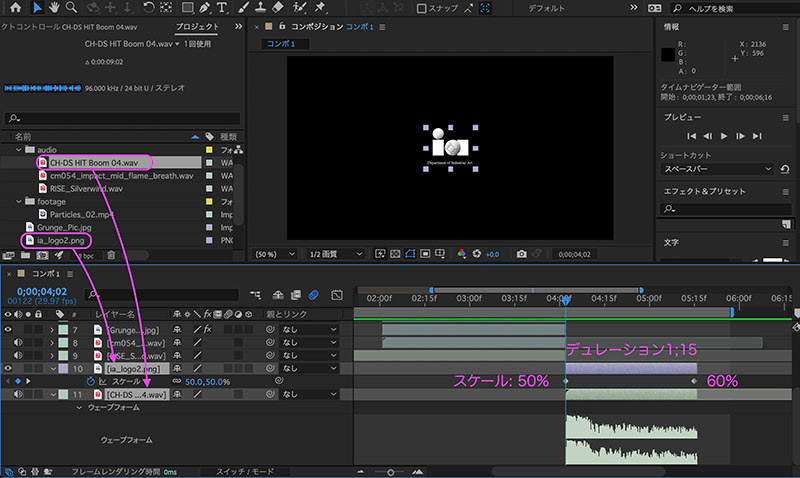The image size is (800, 478).
Task: Adjust the timeline zoom slider
Action: click(390, 472)
